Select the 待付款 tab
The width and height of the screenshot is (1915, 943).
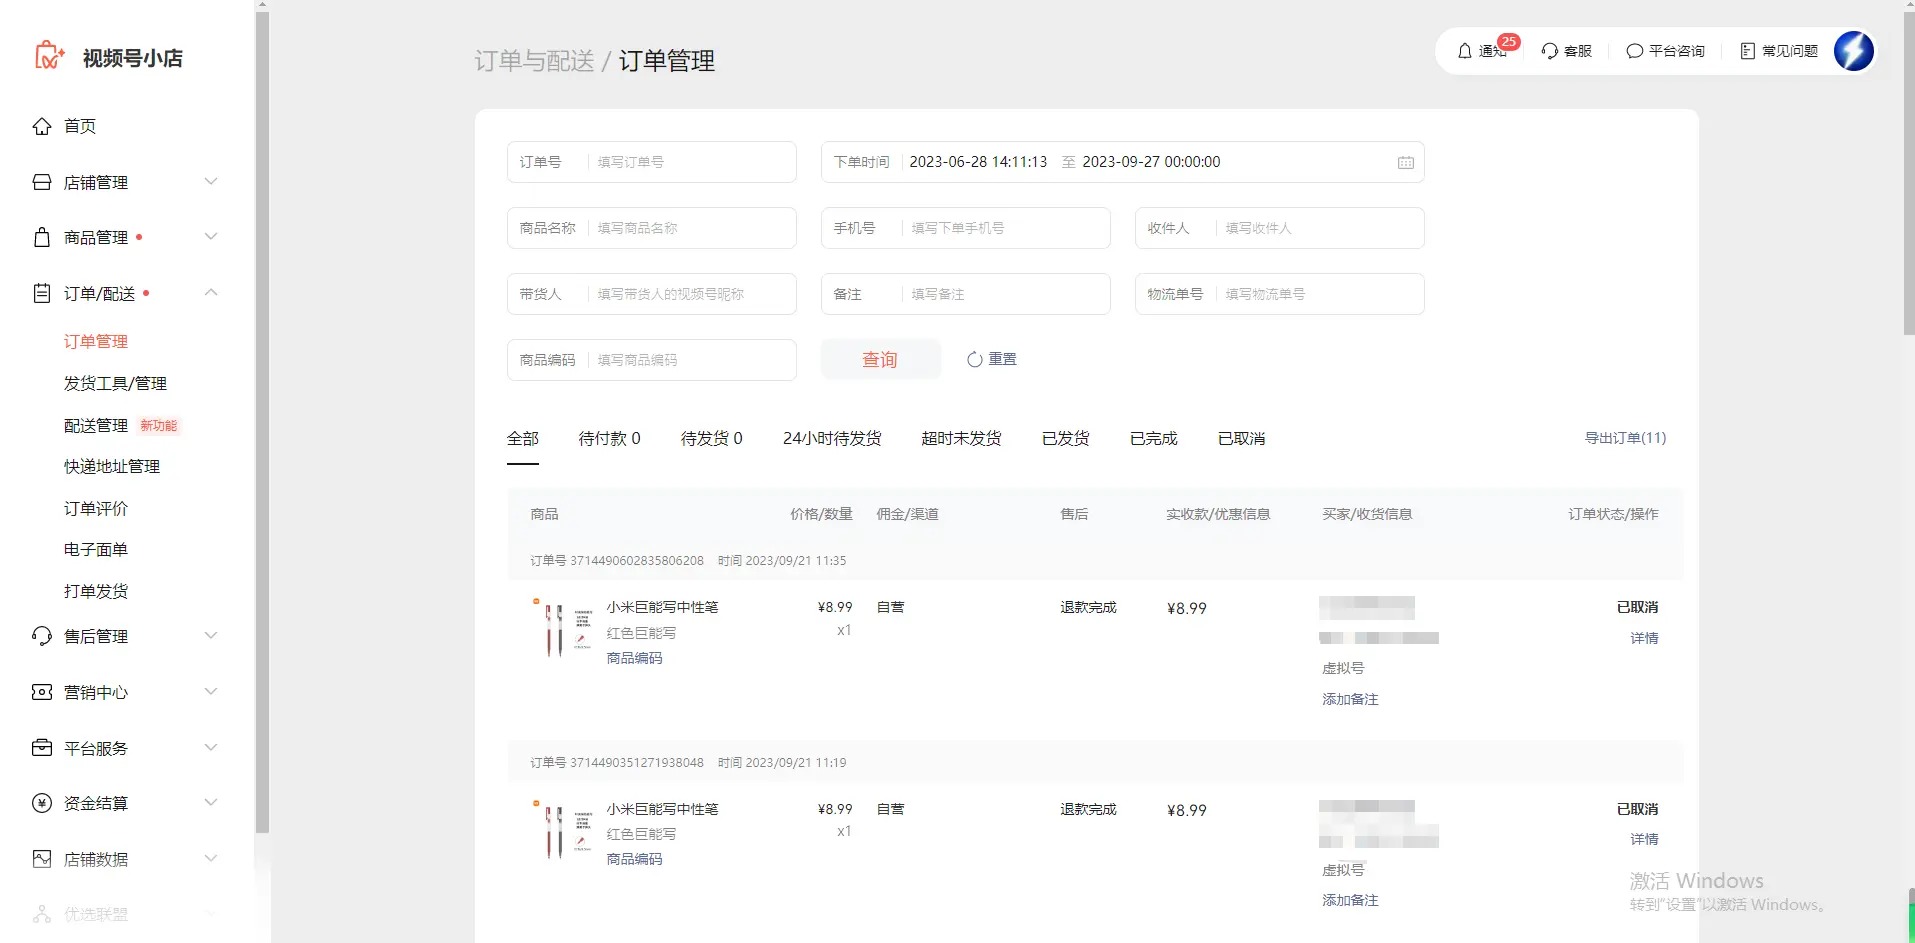click(x=609, y=439)
